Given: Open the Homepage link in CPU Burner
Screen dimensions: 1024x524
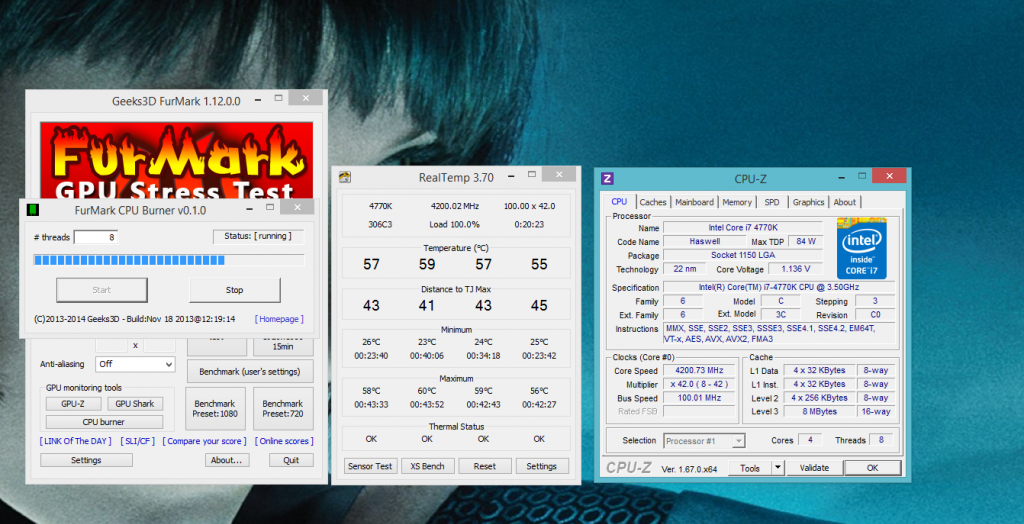Looking at the screenshot, I should [279, 319].
